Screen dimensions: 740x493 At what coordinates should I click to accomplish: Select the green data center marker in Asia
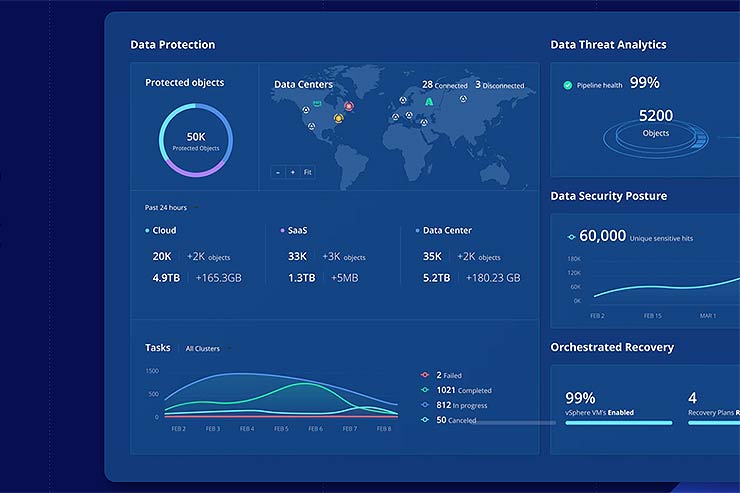(429, 102)
